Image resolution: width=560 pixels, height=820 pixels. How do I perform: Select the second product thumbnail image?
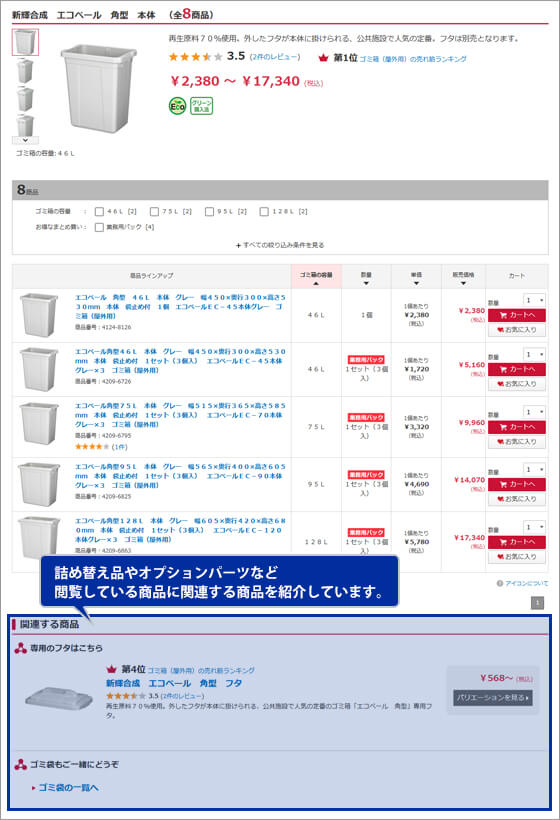point(25,71)
